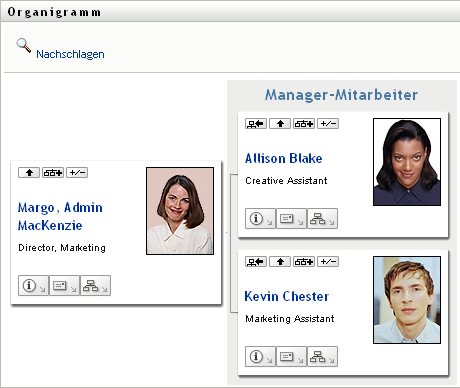Click the magnifying glass search icon
Screen dimensions: 460x388
[24, 46]
